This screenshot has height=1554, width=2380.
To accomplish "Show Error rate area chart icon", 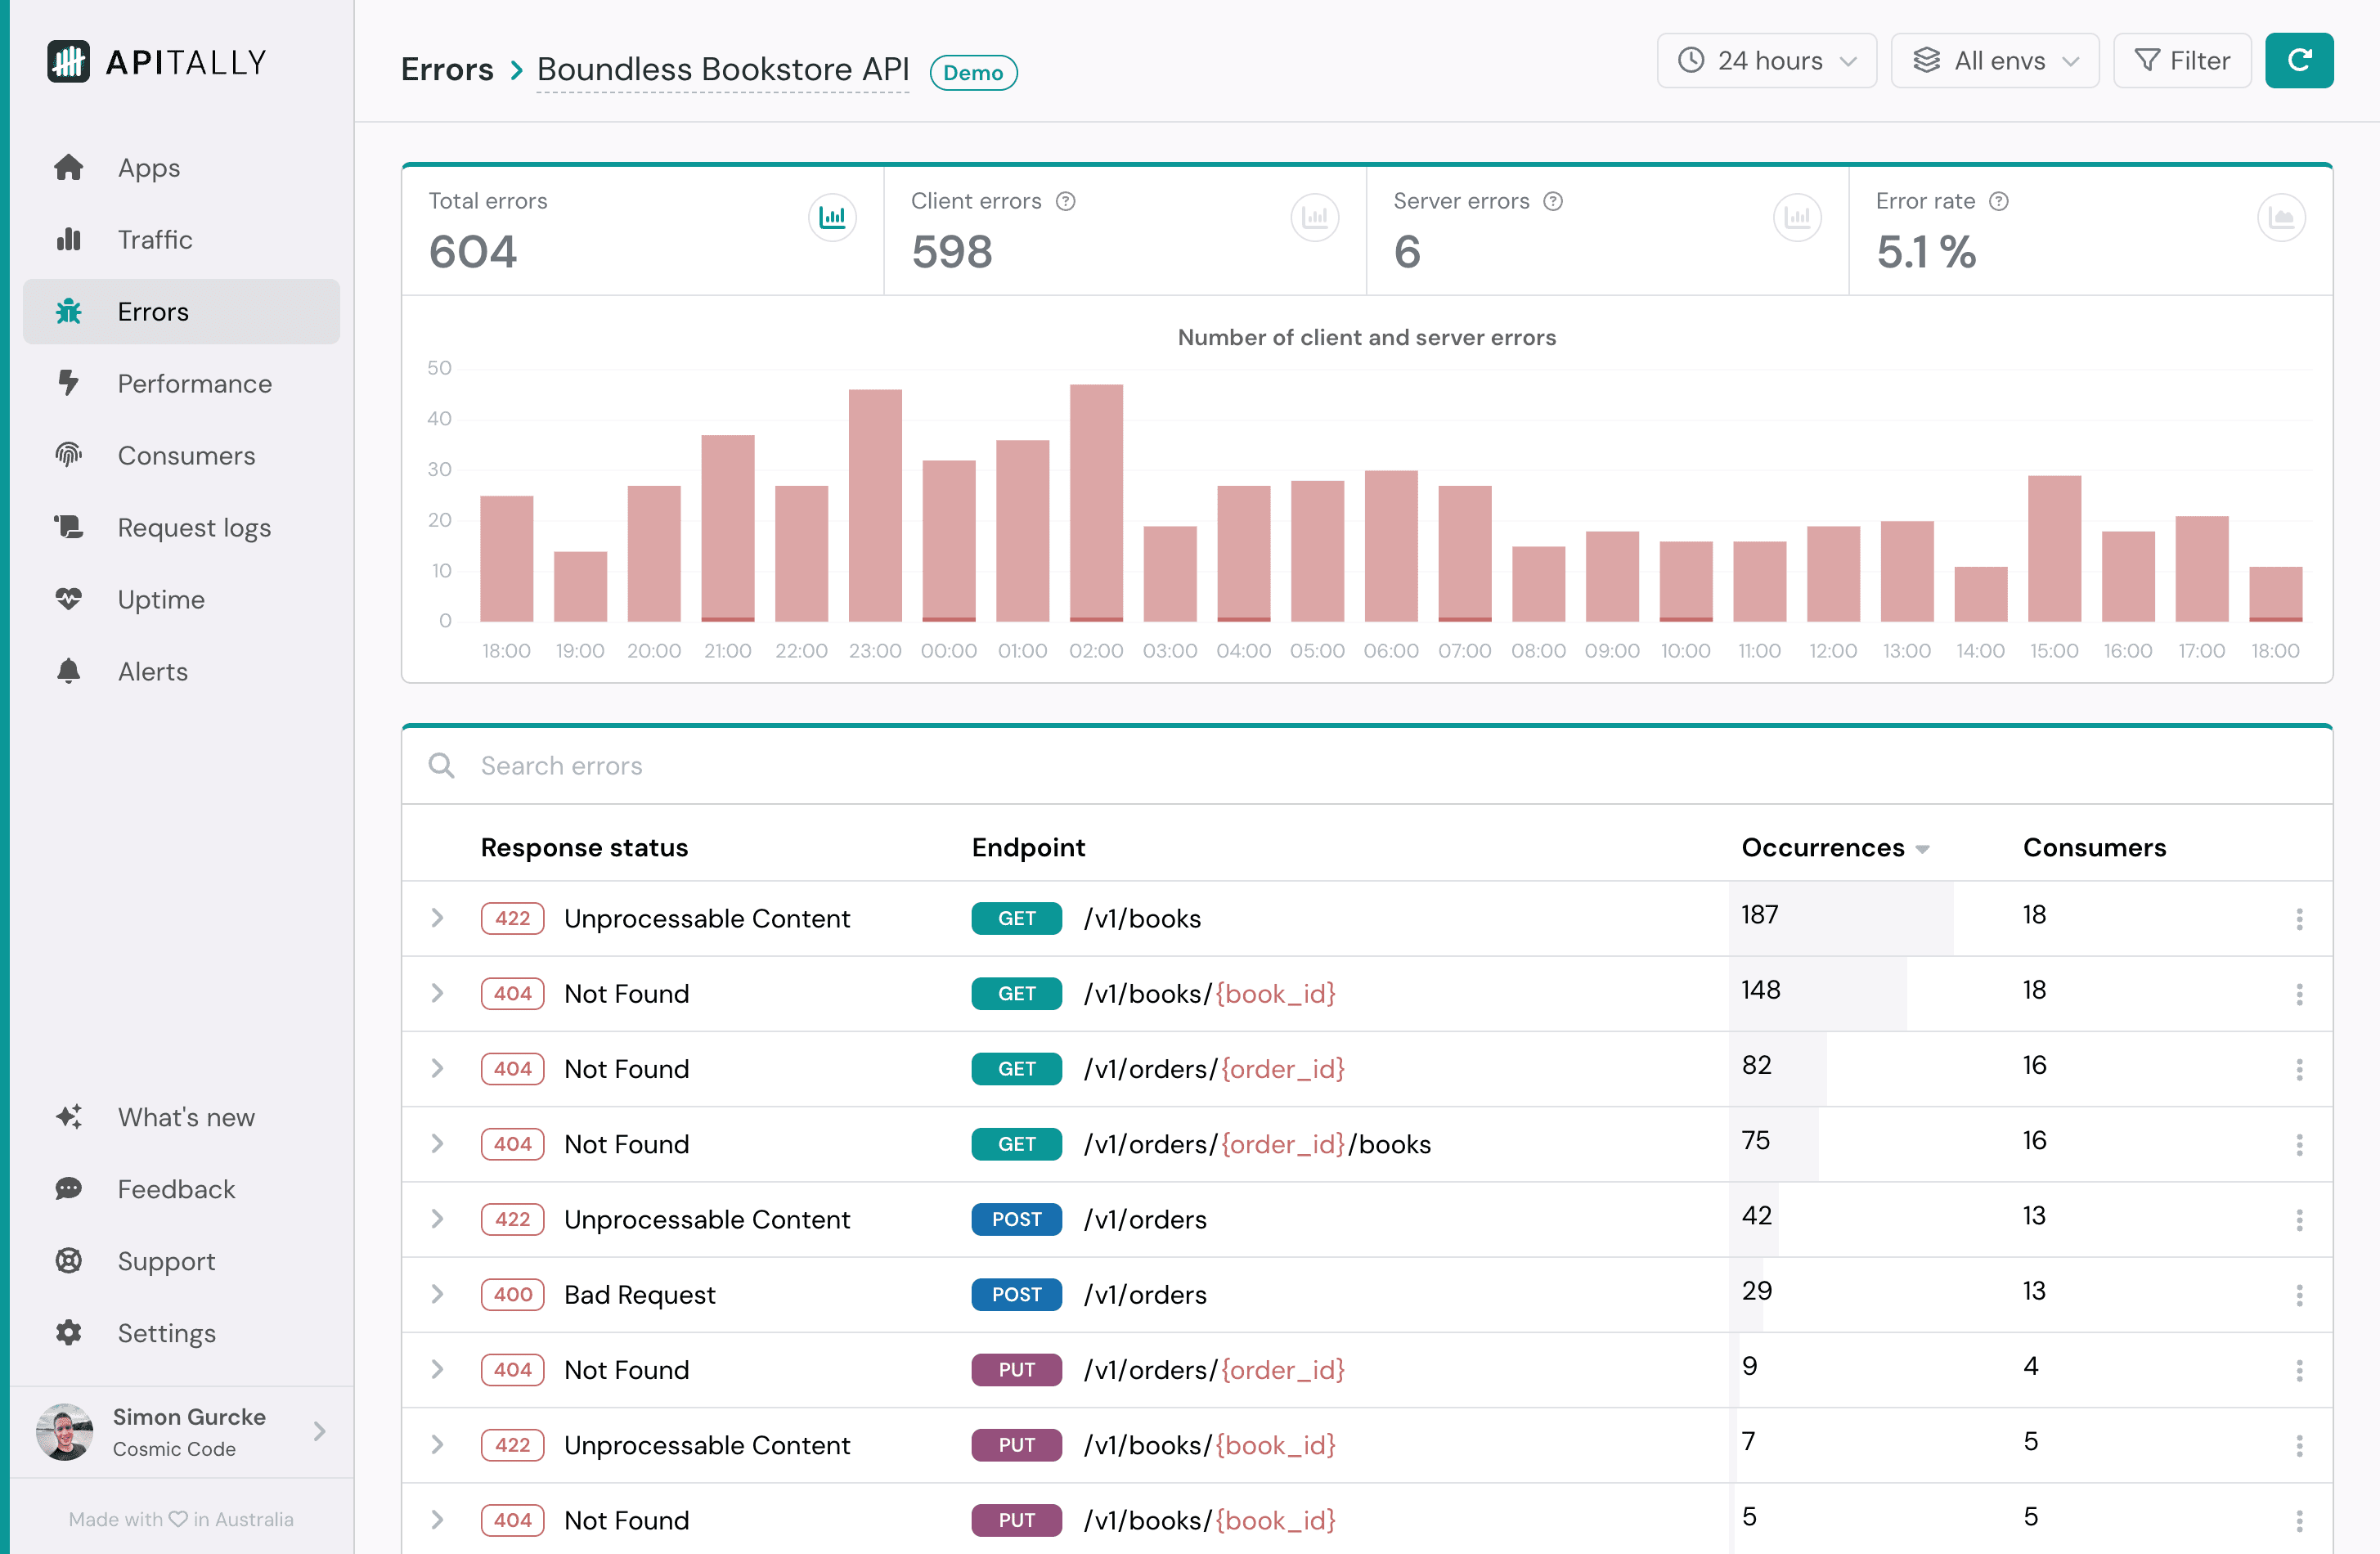I will click(x=2281, y=217).
